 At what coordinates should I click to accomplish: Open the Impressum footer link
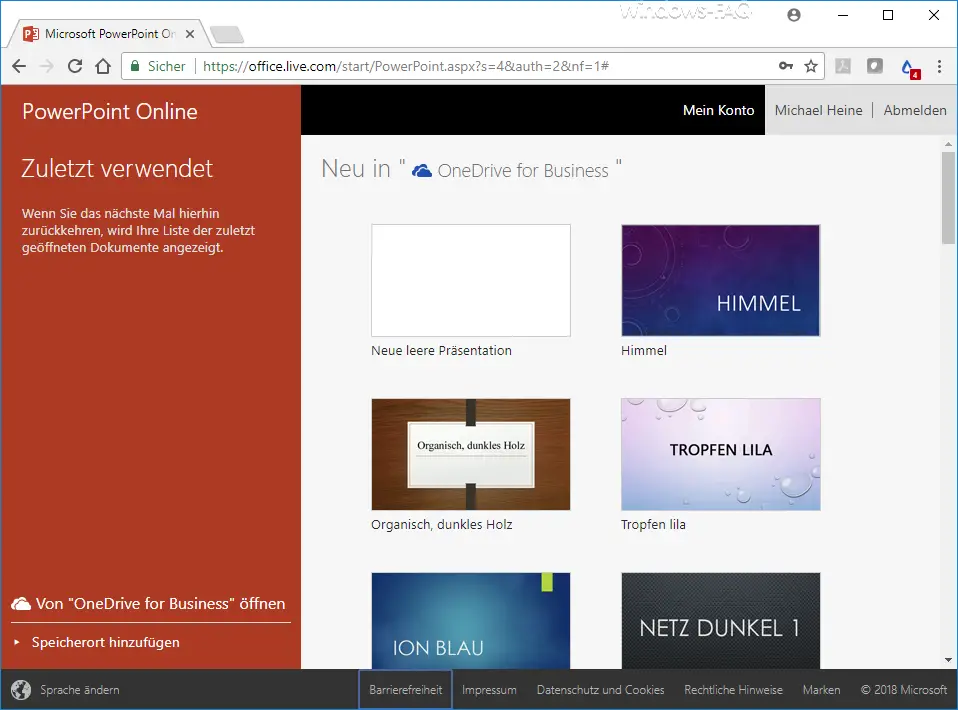(489, 690)
